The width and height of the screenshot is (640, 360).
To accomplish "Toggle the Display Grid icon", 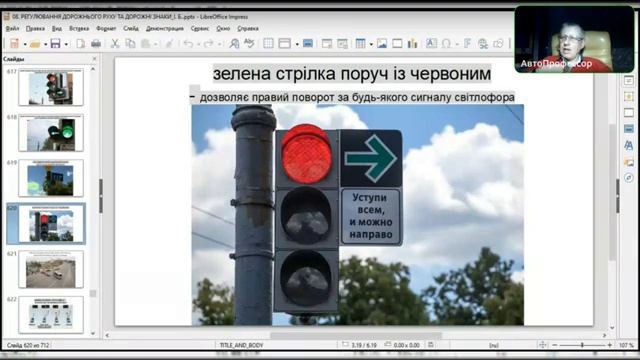I will 268,43.
